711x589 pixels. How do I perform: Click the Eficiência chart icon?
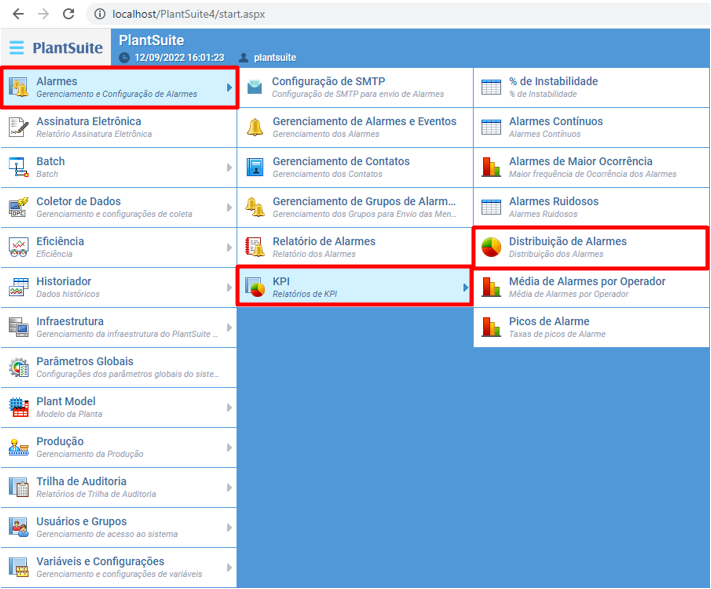tap(19, 247)
